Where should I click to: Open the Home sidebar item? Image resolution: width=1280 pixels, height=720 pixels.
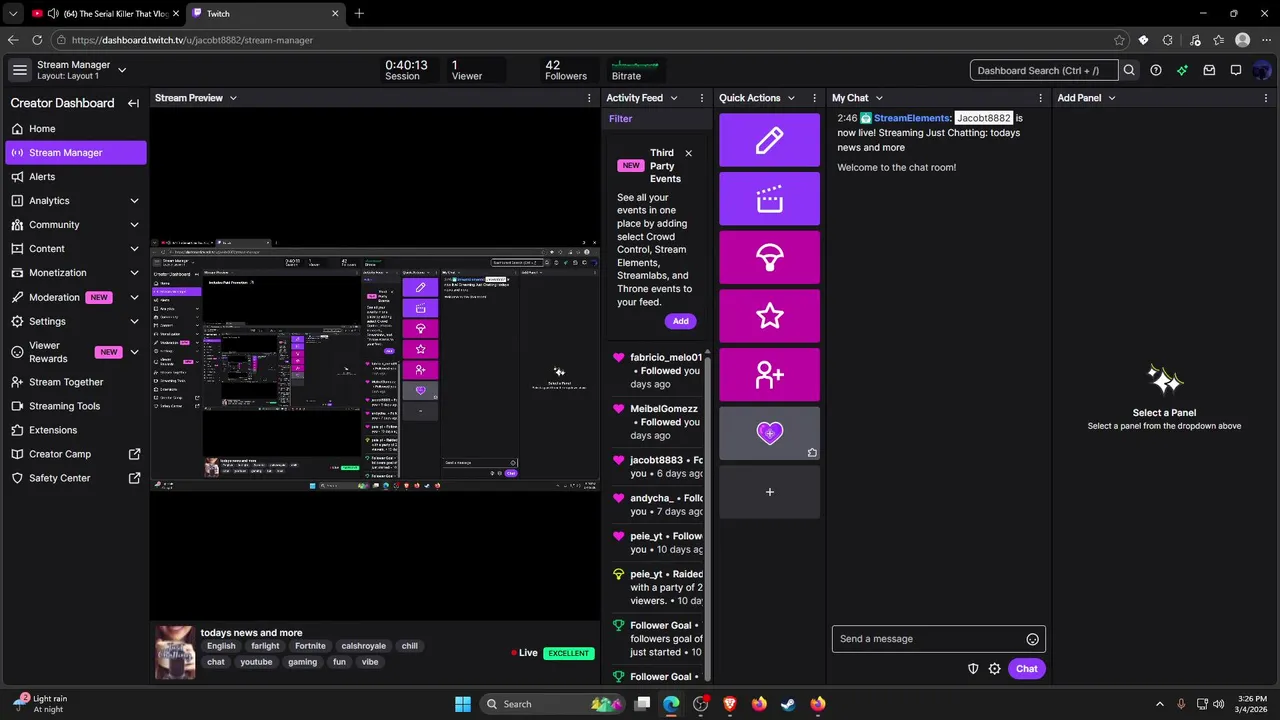coord(75,129)
